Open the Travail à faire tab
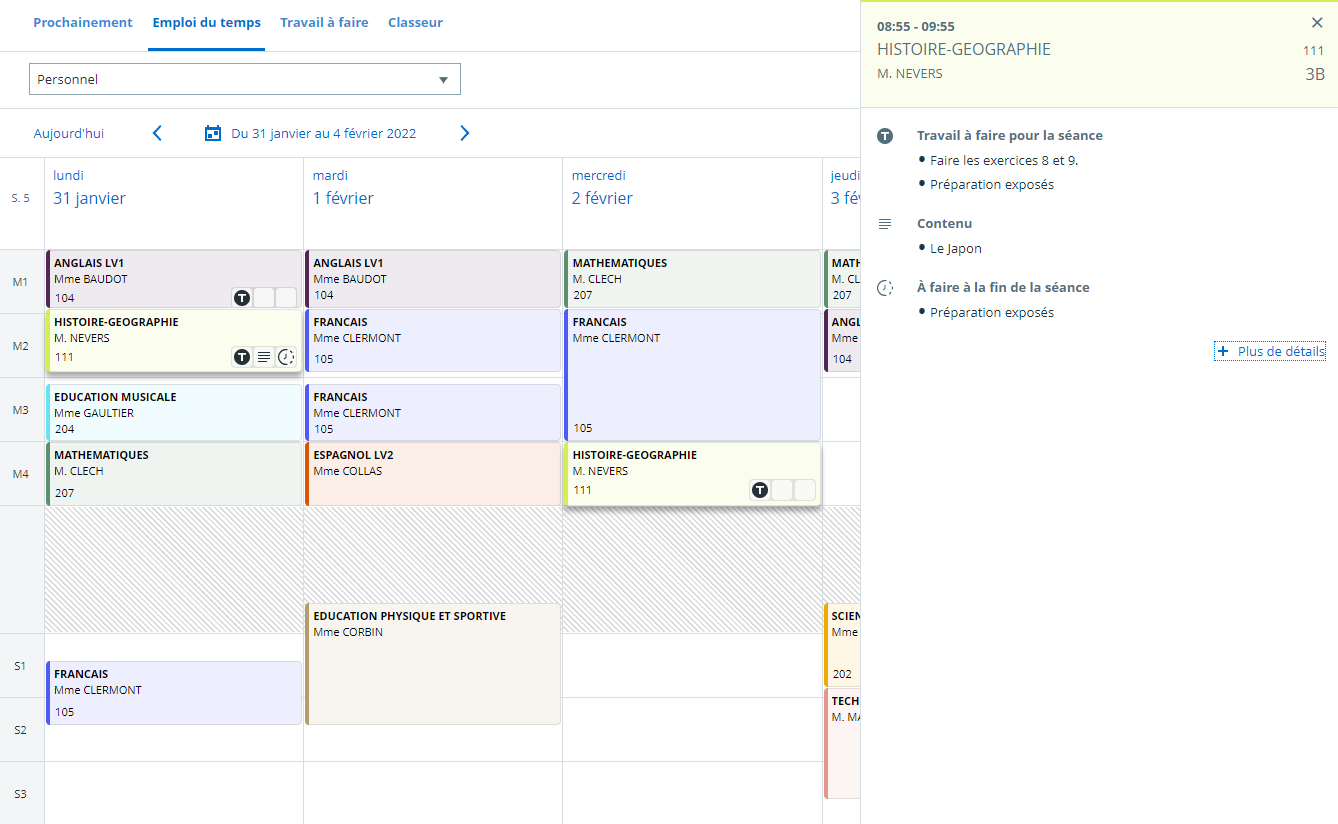The width and height of the screenshot is (1338, 824). 324,23
